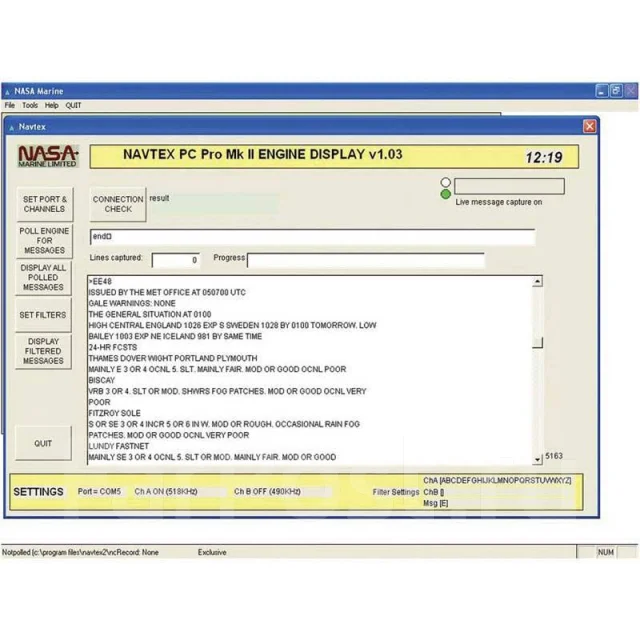Click the 5163 counter value

[554, 456]
